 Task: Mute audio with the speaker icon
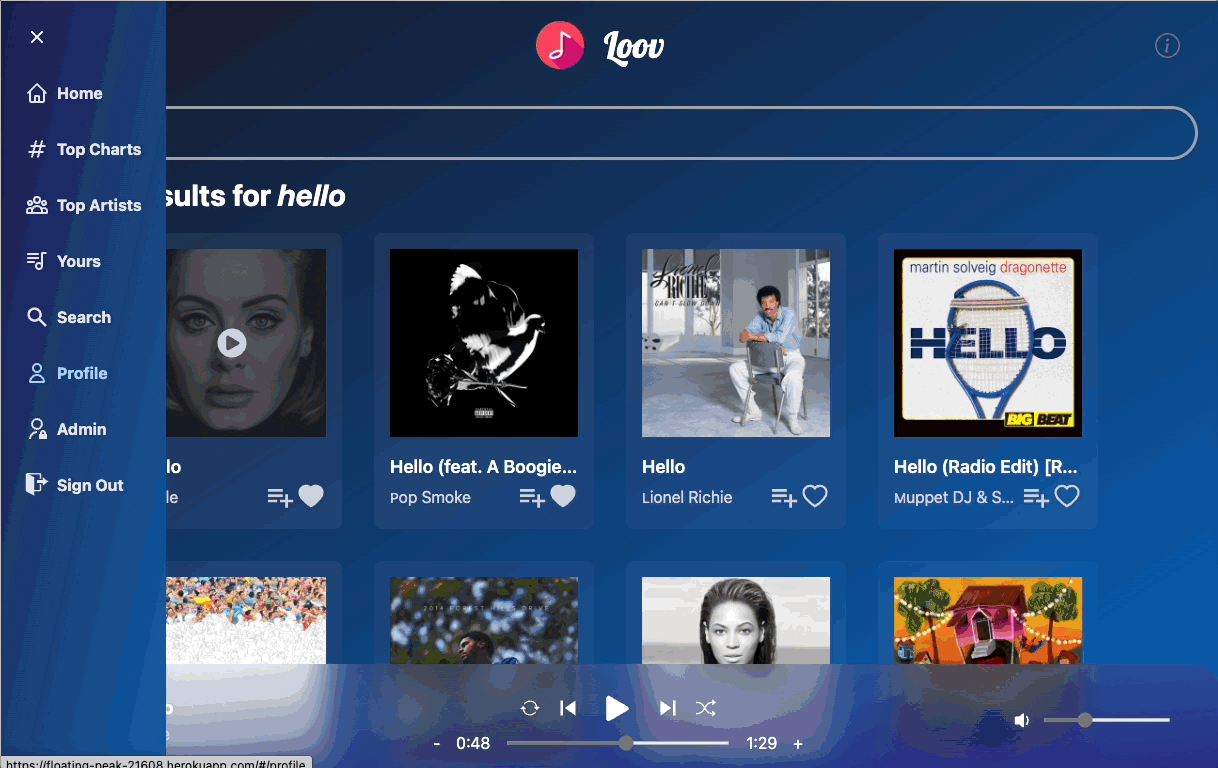1021,720
